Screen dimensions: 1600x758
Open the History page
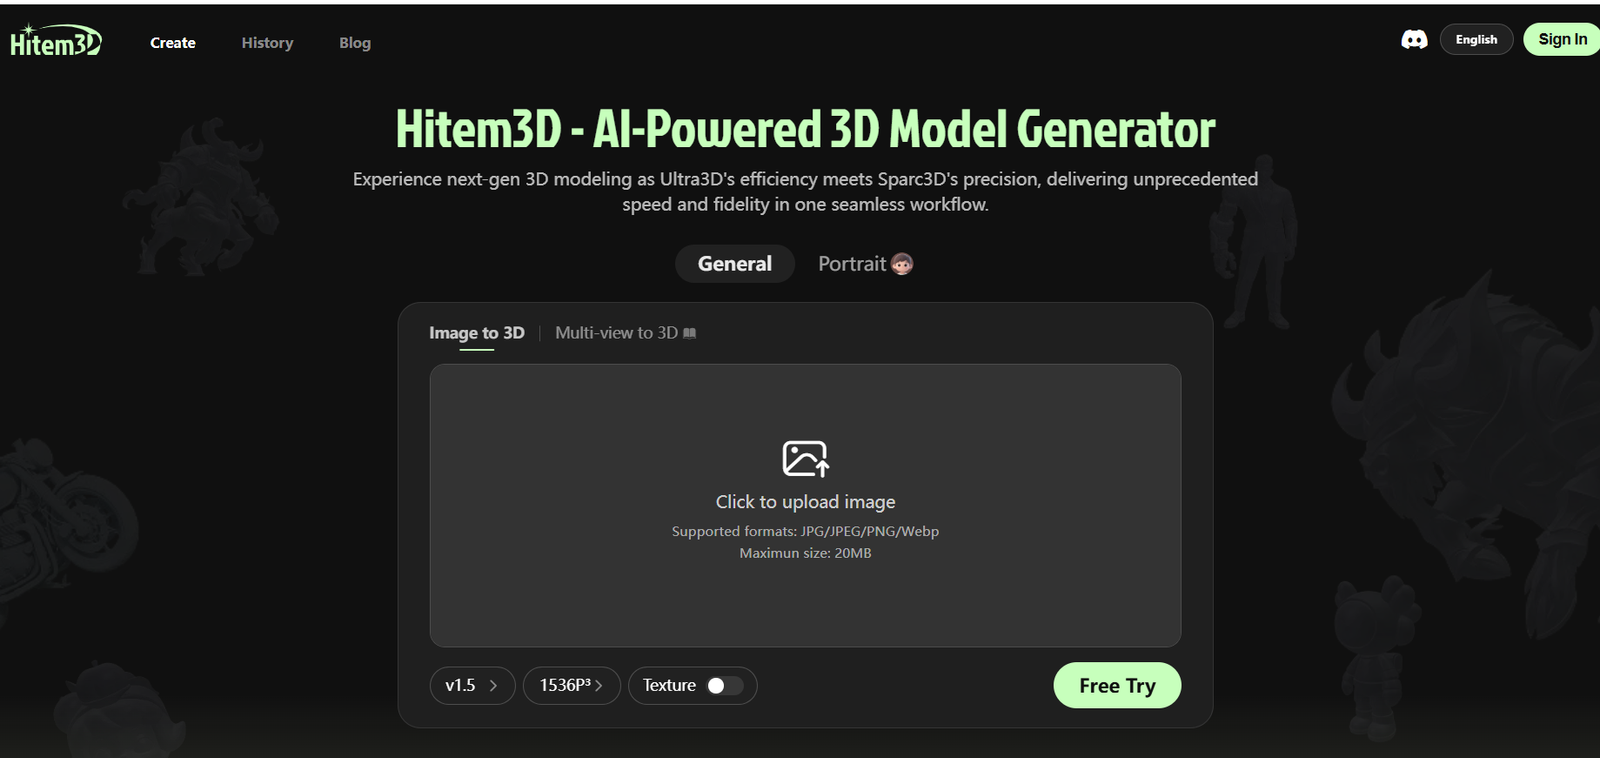point(267,43)
